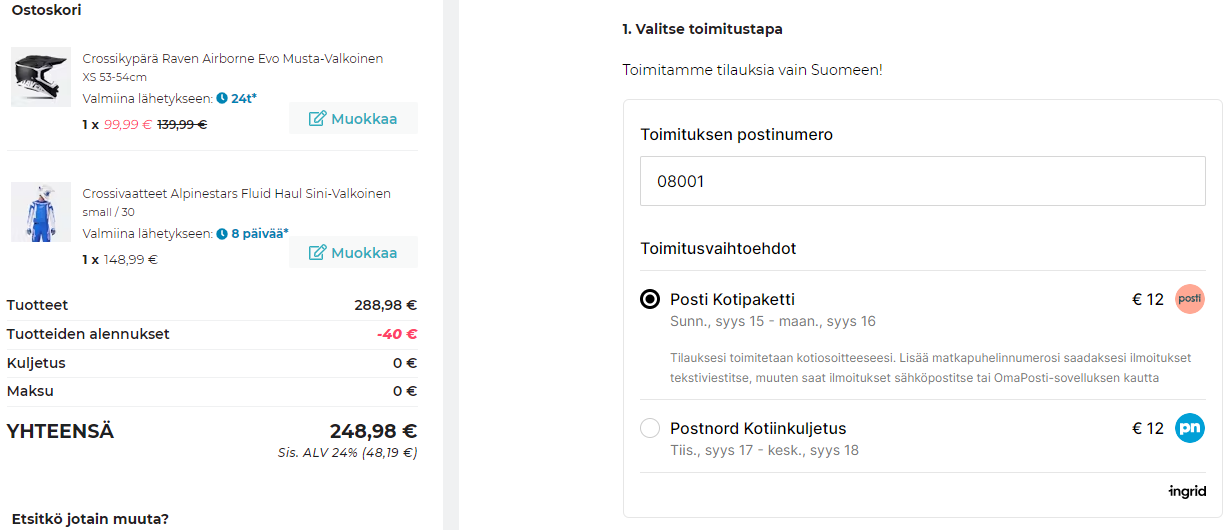Click the Posti Kotipaketti option label
Image resolution: width=1231 pixels, height=530 pixels.
[x=732, y=299]
